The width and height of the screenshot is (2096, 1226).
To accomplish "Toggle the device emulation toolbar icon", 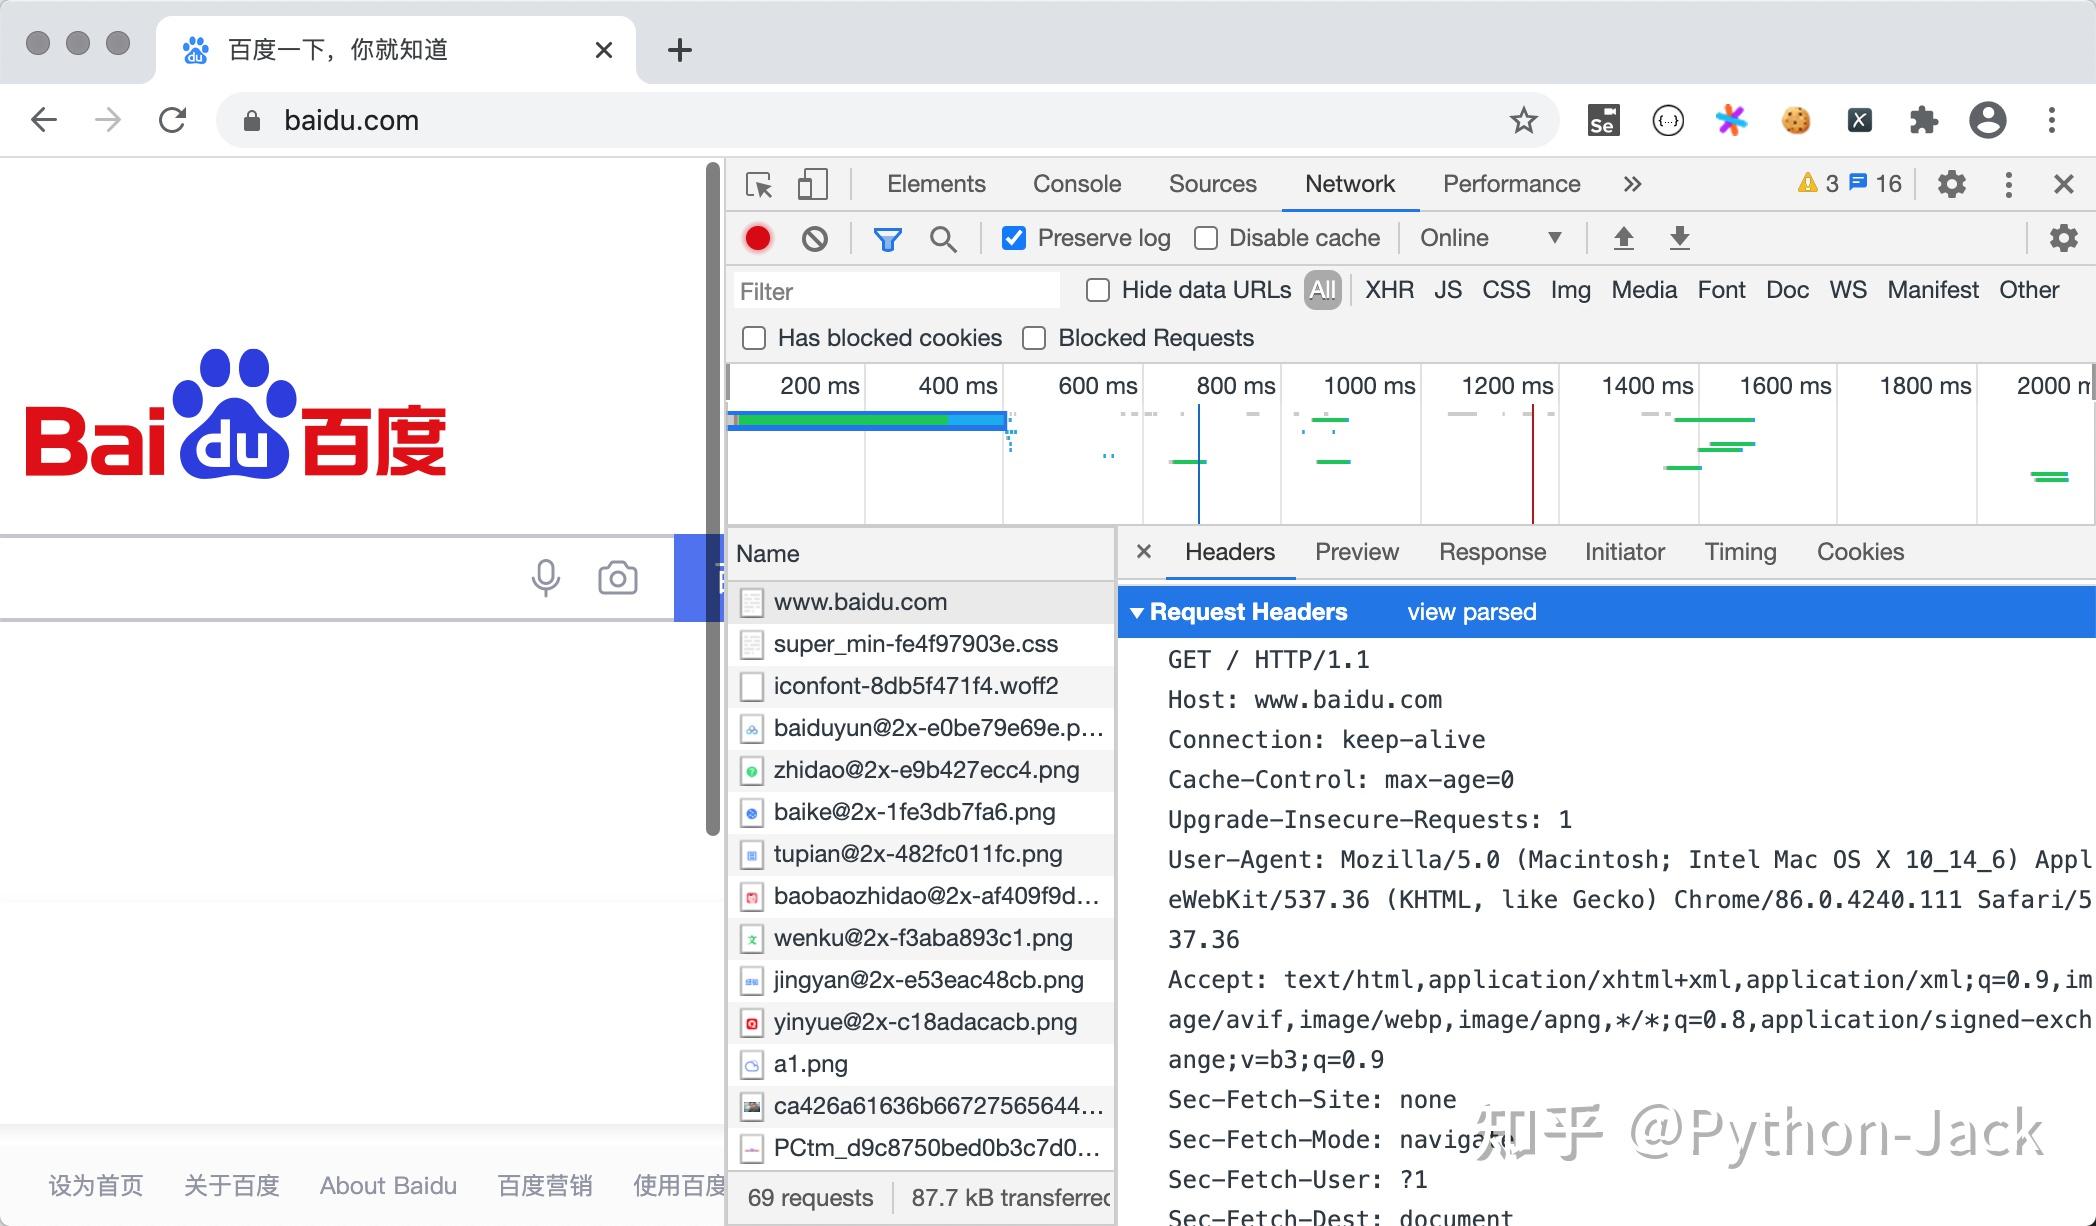I will (812, 184).
